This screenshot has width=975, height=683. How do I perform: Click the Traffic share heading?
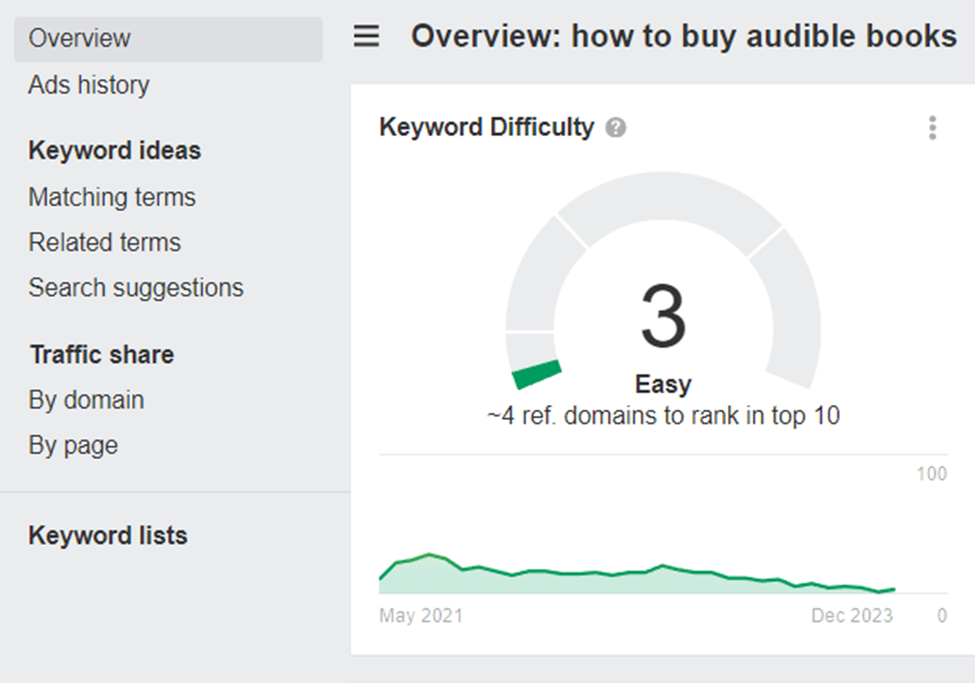click(102, 355)
